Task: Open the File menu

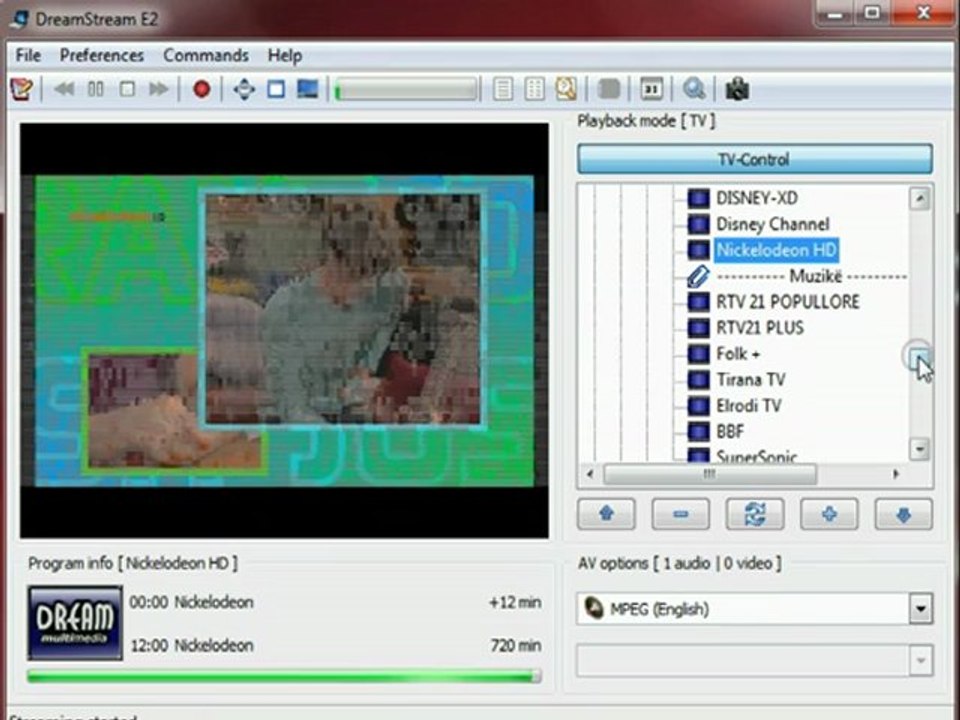Action: [x=28, y=55]
